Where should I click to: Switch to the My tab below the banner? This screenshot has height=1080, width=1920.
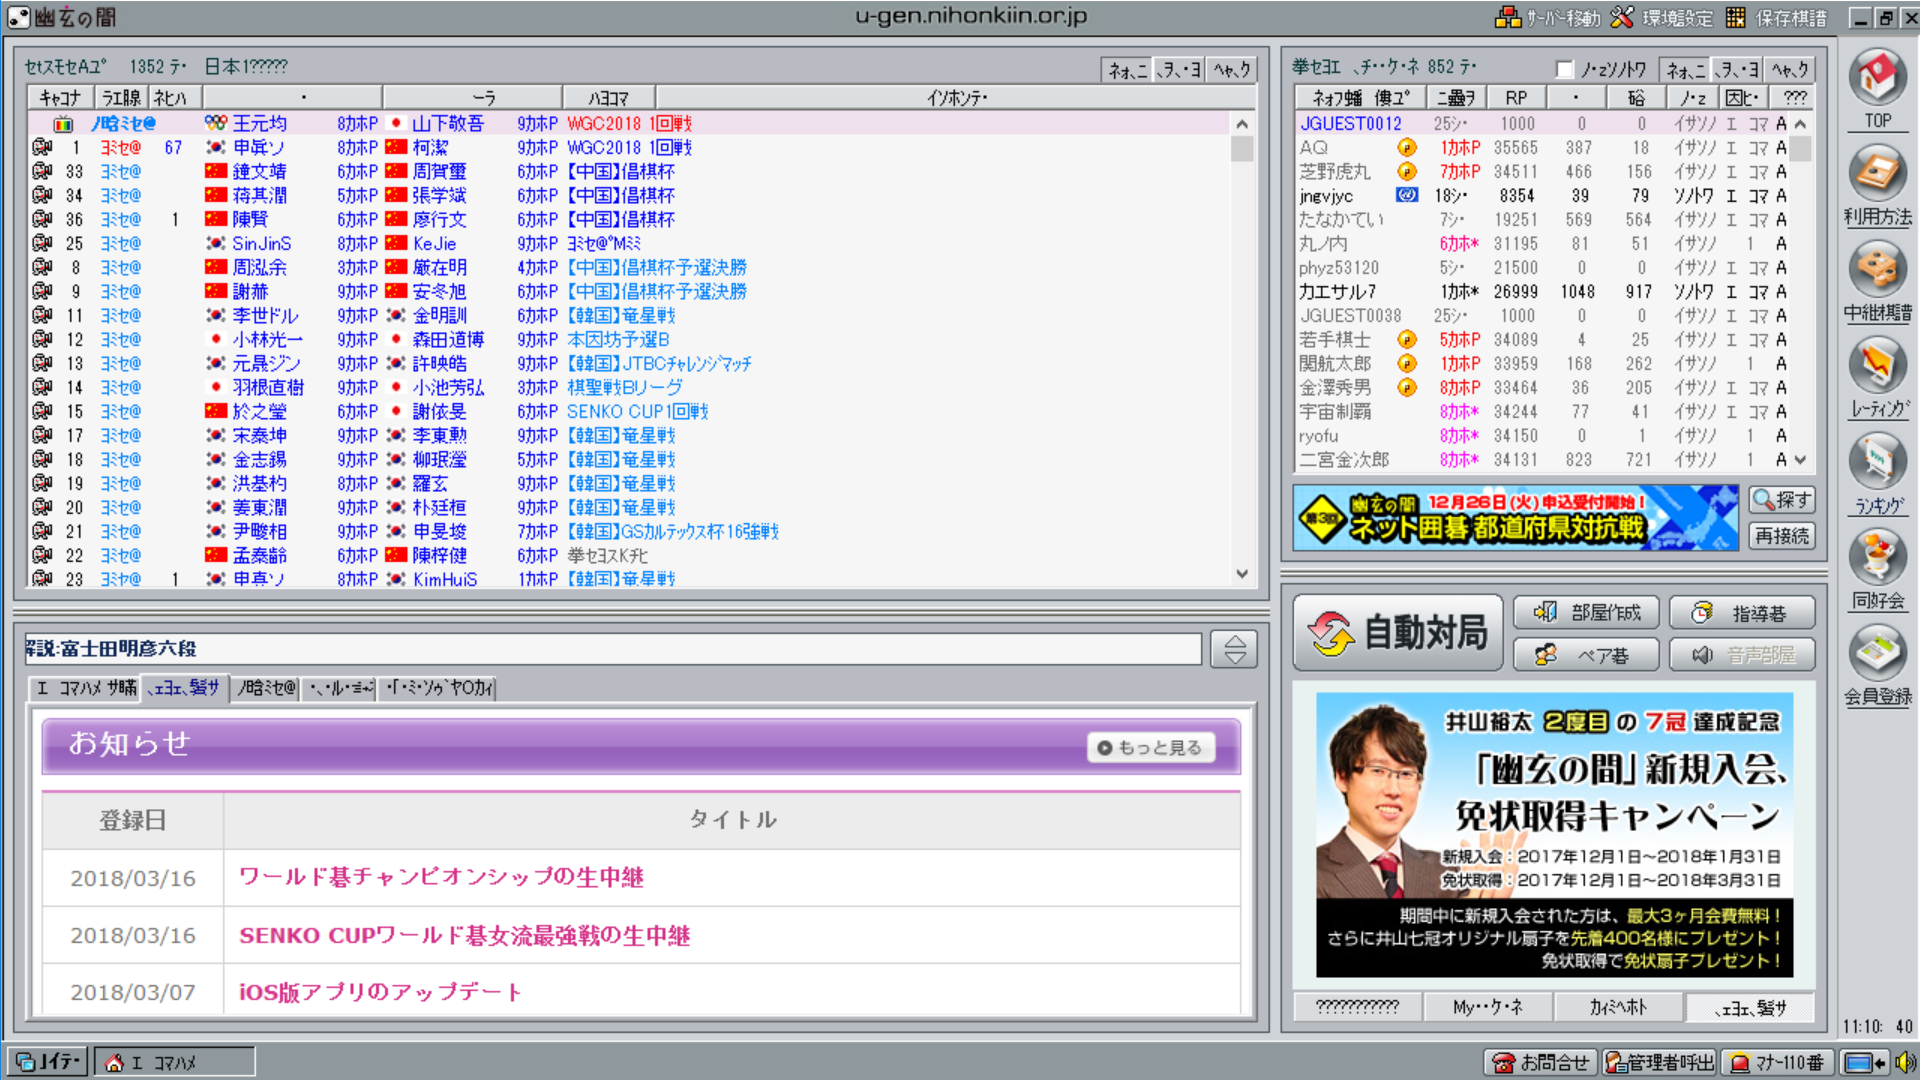click(x=1487, y=1007)
